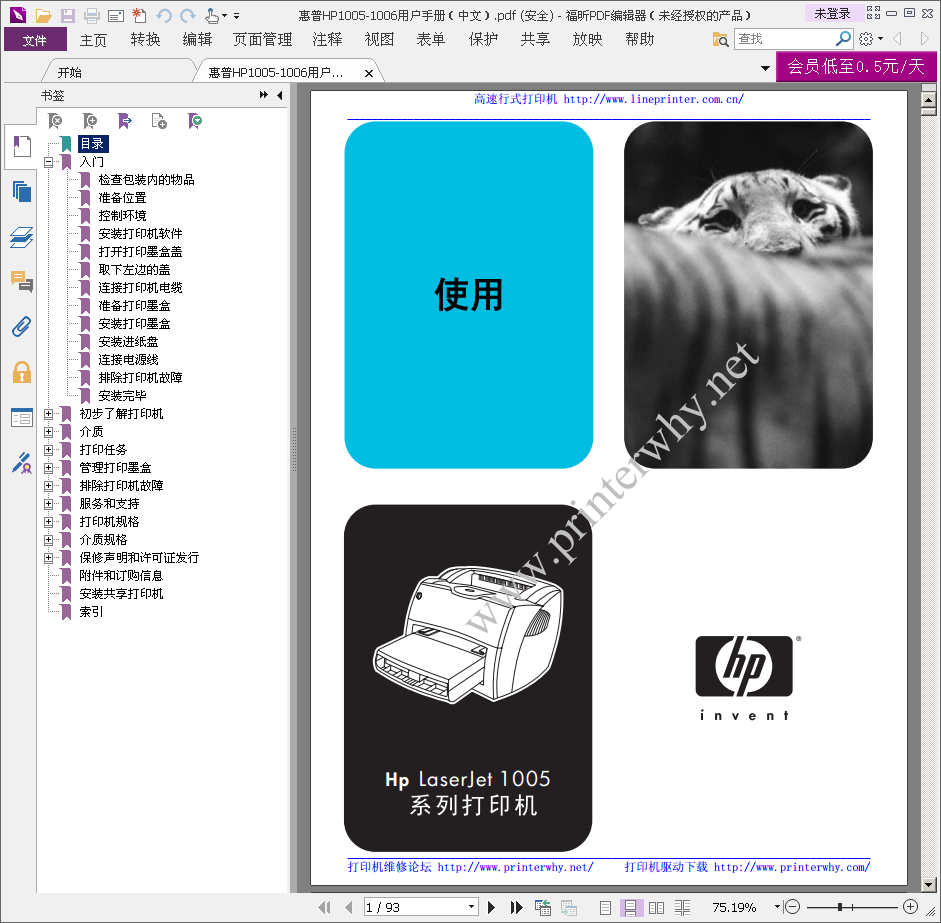Expand the 打印任务 bookmark
This screenshot has width=941, height=923.
(49, 450)
